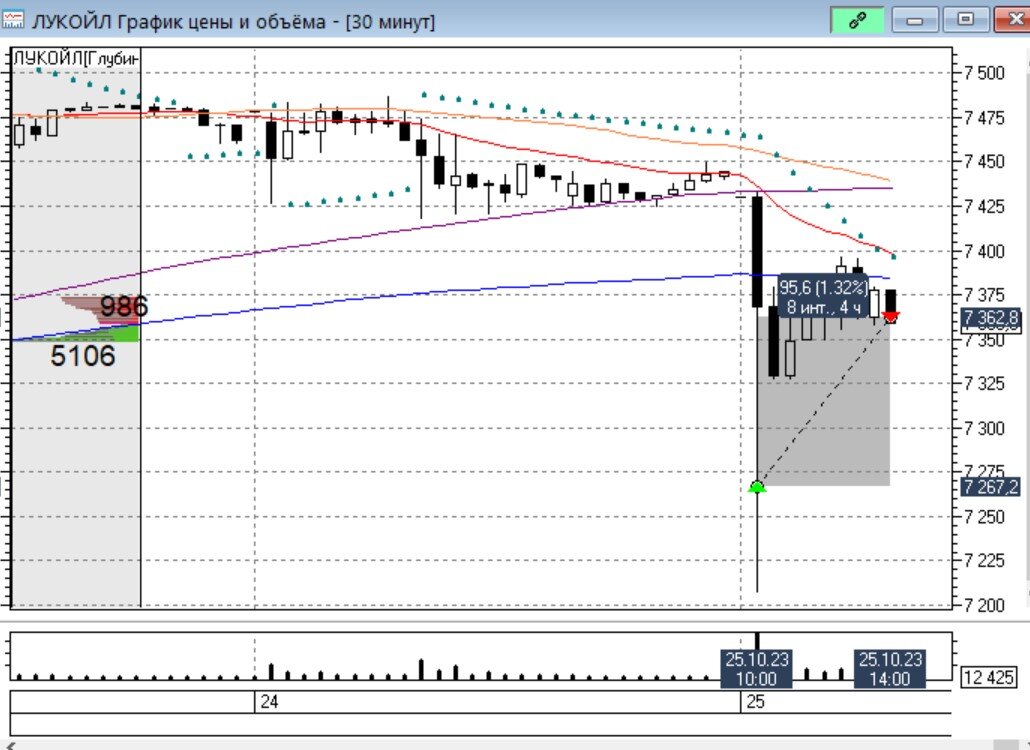Click the 7 500 price axis label
Viewport: 1030px width, 750px height.
point(985,72)
